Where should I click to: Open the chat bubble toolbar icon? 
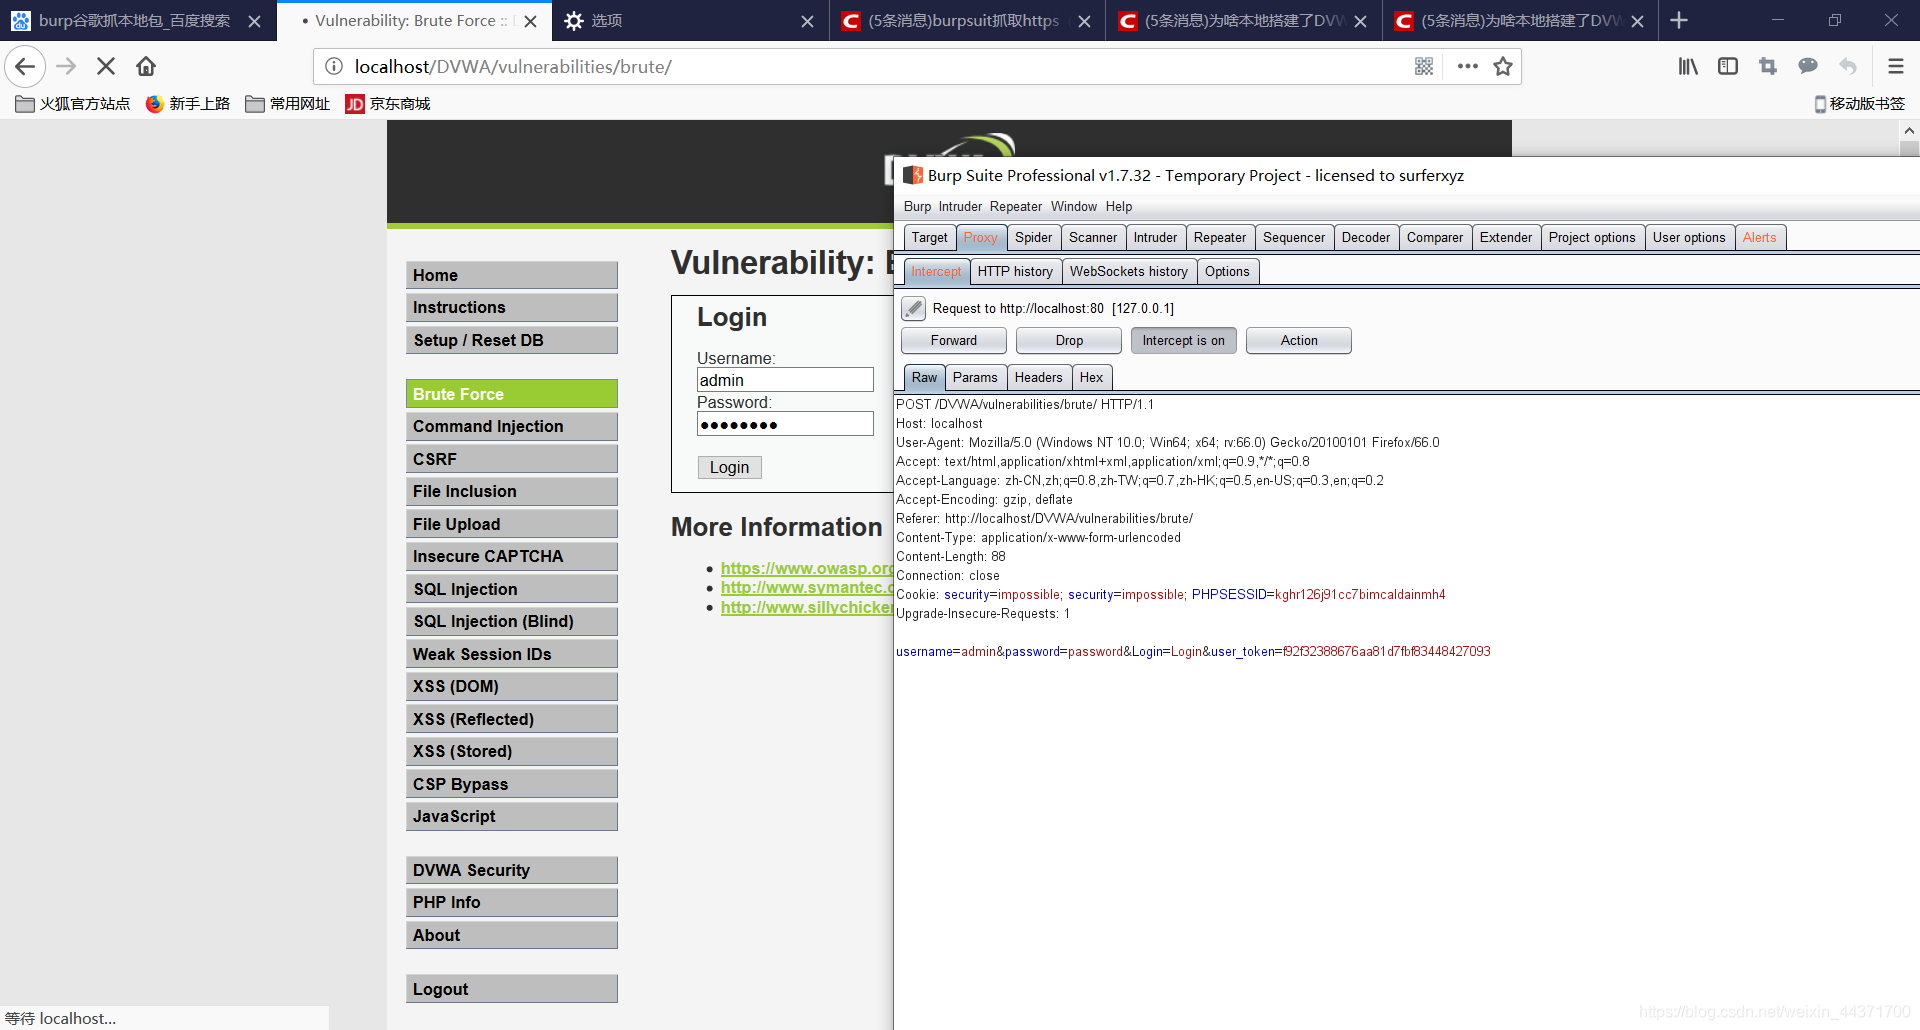click(x=1808, y=66)
